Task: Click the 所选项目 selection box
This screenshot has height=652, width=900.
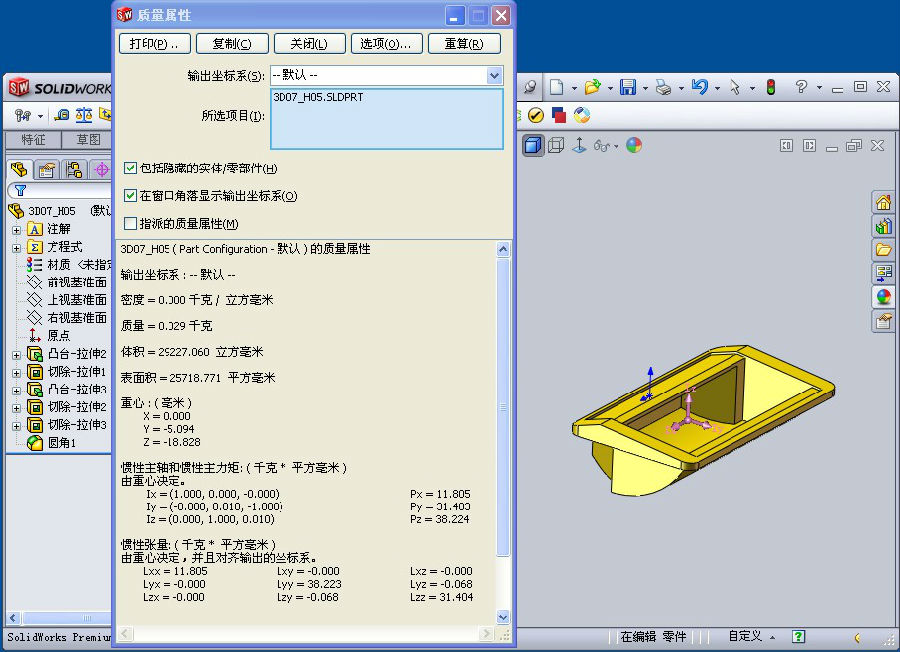Action: point(387,119)
